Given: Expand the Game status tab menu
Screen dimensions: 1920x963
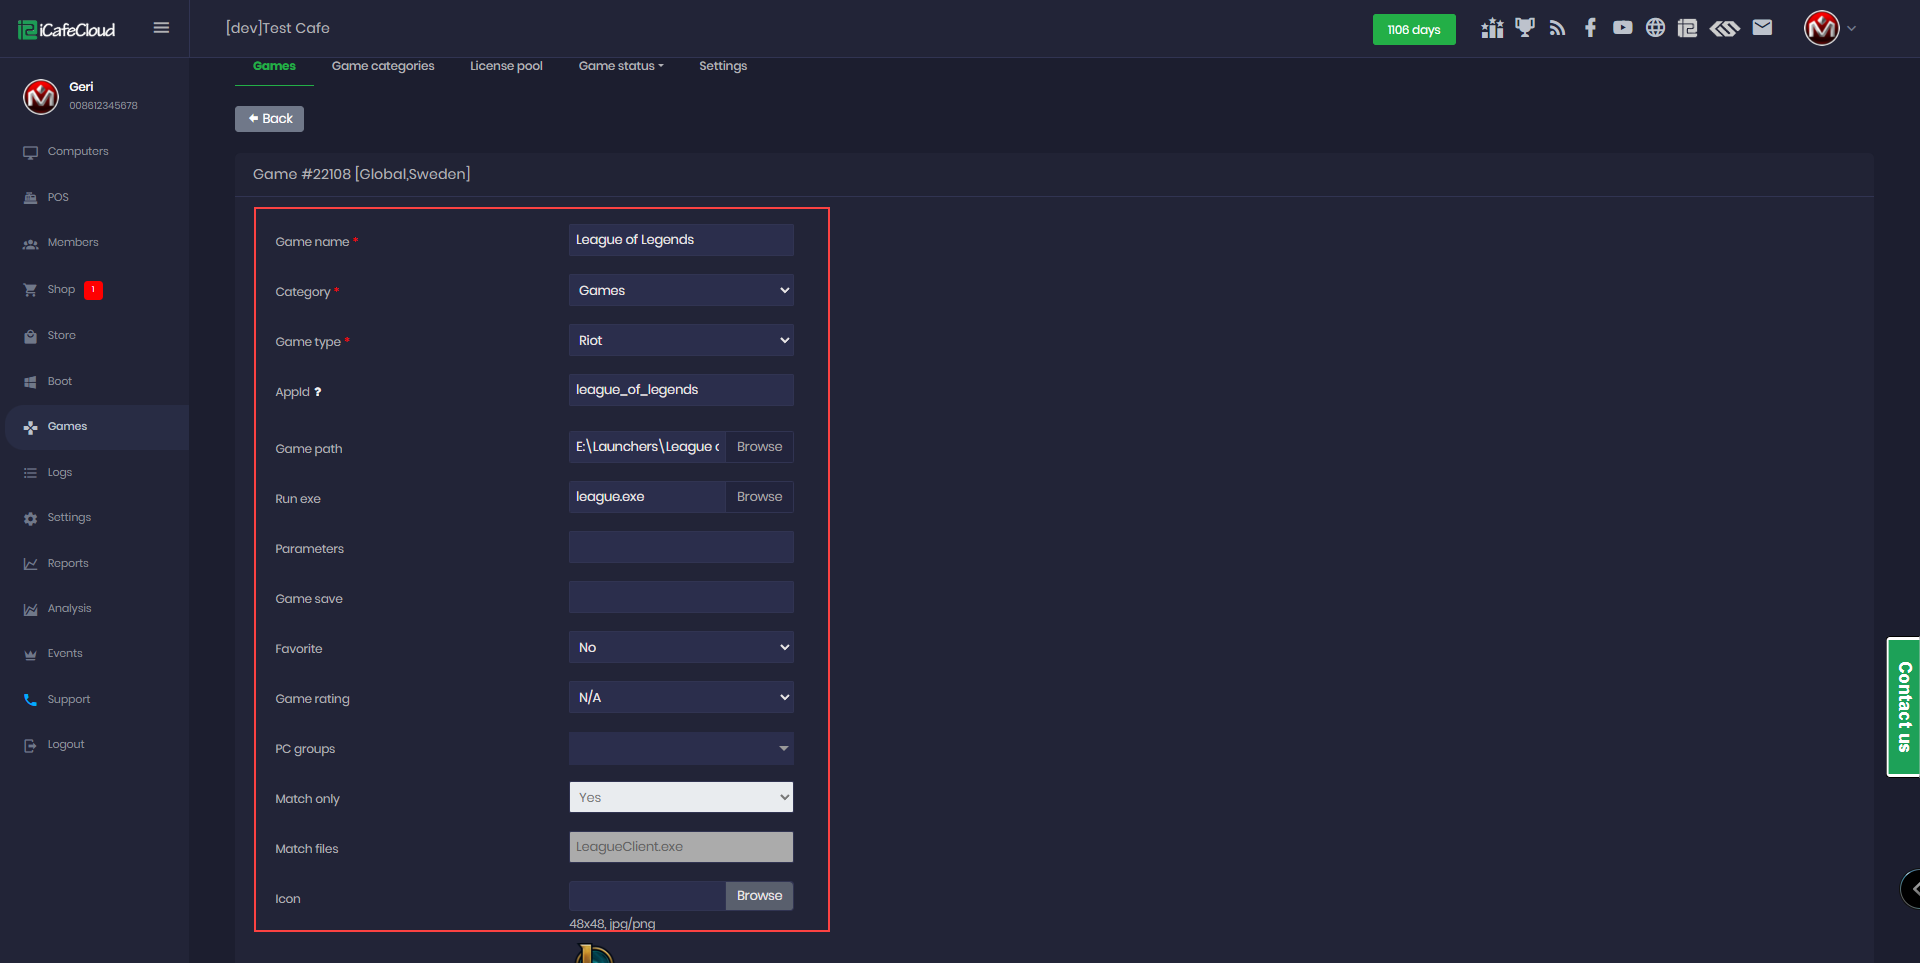Looking at the screenshot, I should click(620, 66).
